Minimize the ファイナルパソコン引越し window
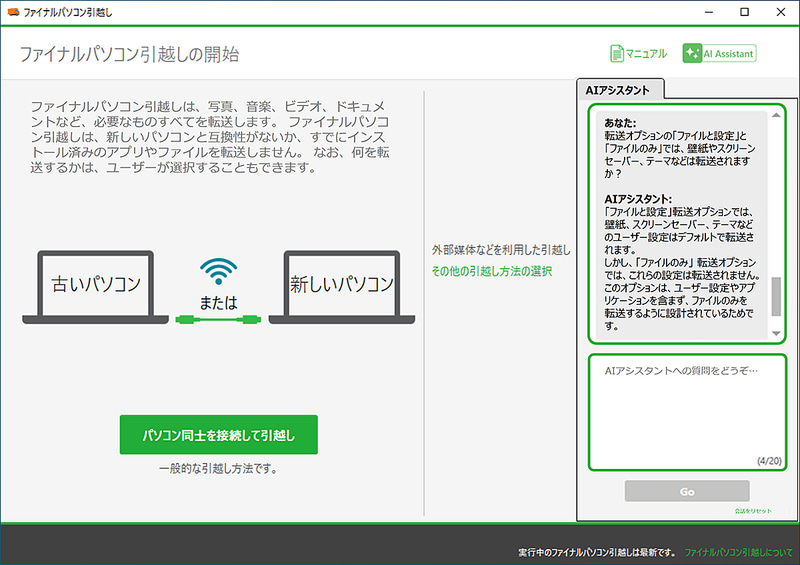Image resolution: width=800 pixels, height=565 pixels. point(709,12)
